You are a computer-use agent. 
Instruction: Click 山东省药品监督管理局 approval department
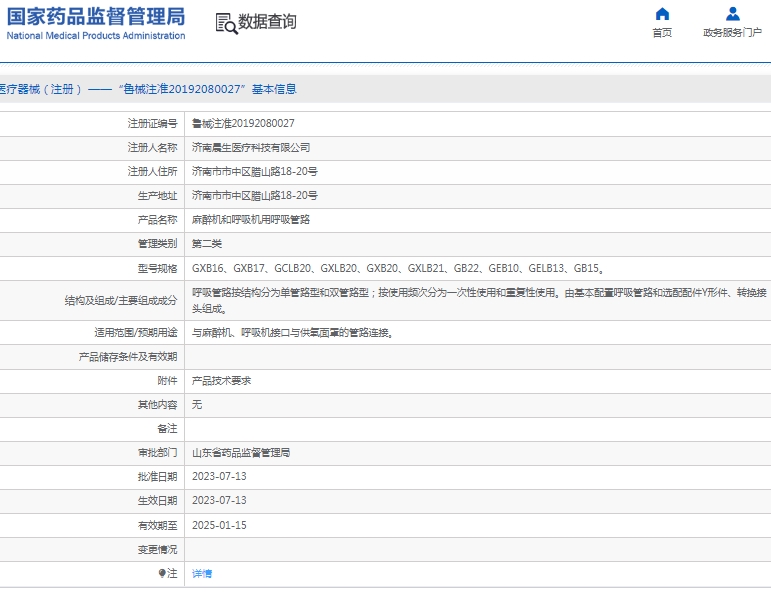[x=241, y=453]
